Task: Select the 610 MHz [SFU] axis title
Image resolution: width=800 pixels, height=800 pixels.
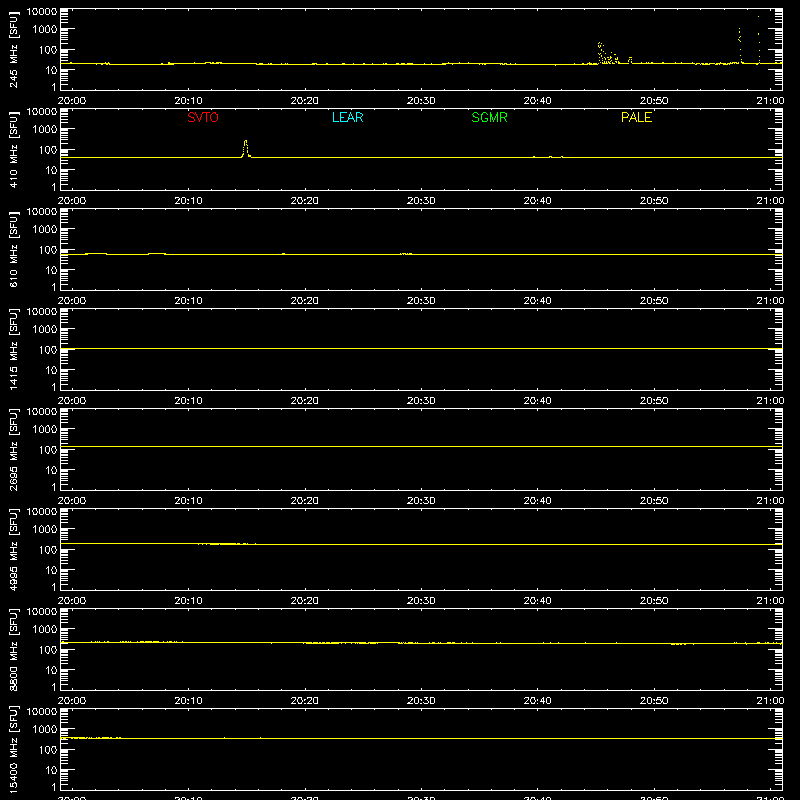Action: 13,249
